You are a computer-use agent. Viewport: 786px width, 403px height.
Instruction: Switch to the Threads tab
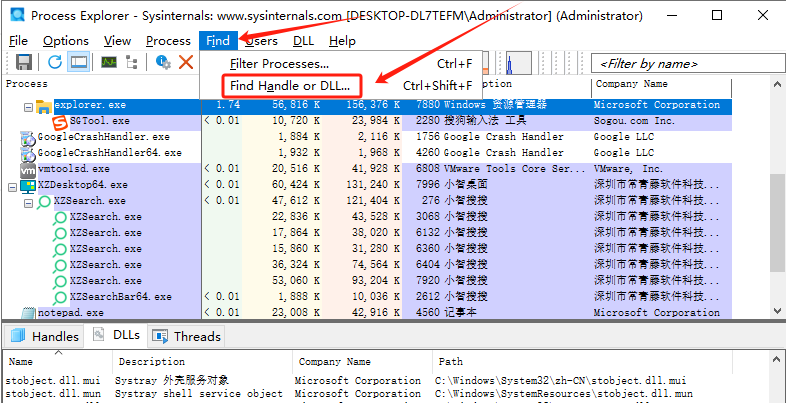[x=186, y=336]
